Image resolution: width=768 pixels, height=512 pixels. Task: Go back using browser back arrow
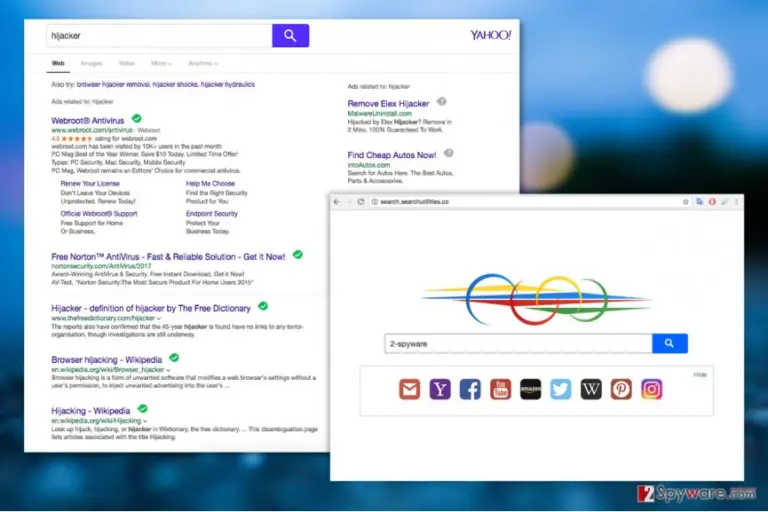click(x=336, y=202)
